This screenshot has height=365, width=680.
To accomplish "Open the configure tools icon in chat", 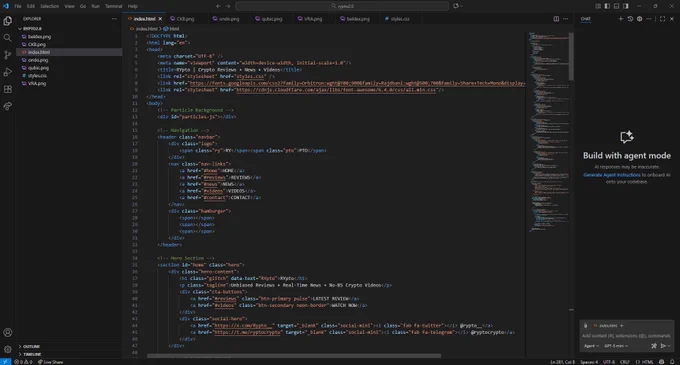I will tap(654, 346).
